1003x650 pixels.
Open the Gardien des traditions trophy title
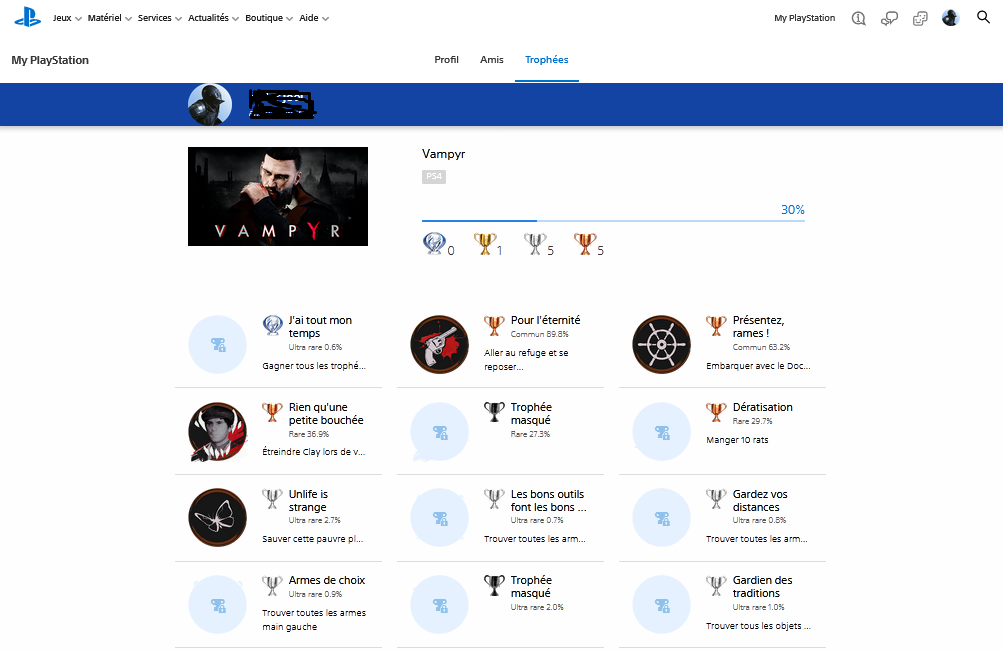[x=762, y=587]
